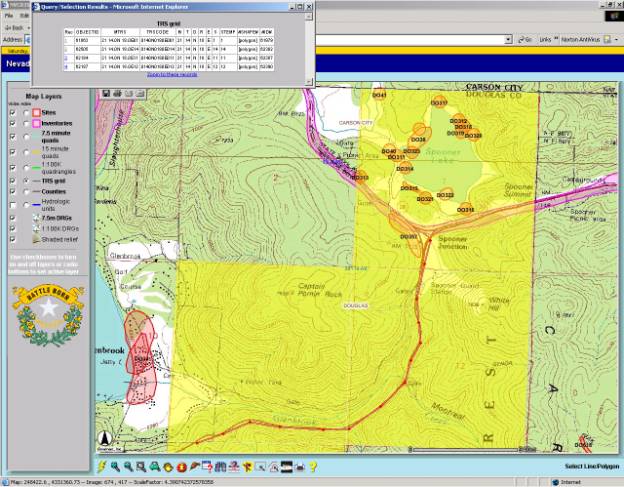The height and width of the screenshot is (487, 624).
Task: Click the Sites red legend swatch
Action: (x=38, y=114)
